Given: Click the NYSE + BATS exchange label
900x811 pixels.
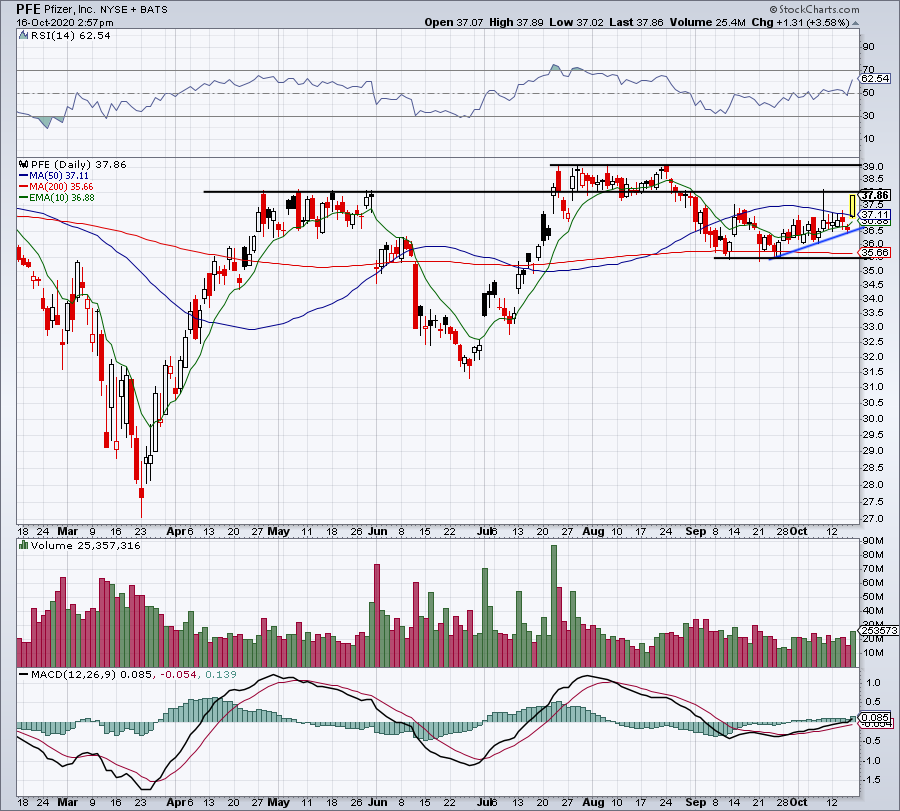Looking at the screenshot, I should pos(134,10).
